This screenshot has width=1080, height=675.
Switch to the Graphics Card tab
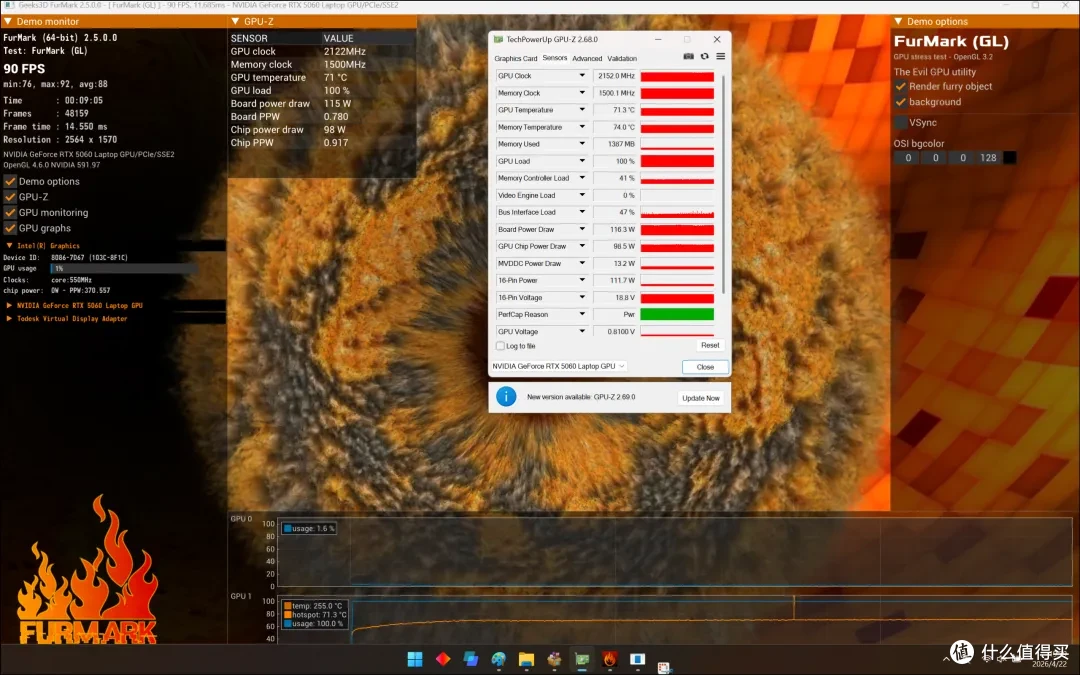(x=516, y=59)
